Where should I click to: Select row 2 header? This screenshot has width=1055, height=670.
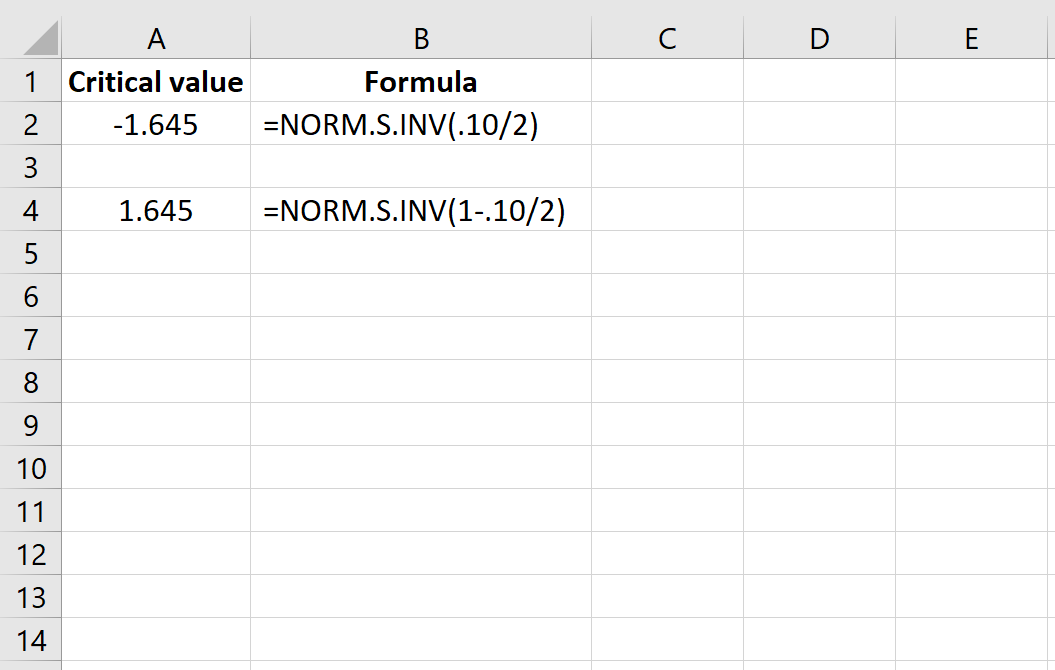click(x=31, y=125)
